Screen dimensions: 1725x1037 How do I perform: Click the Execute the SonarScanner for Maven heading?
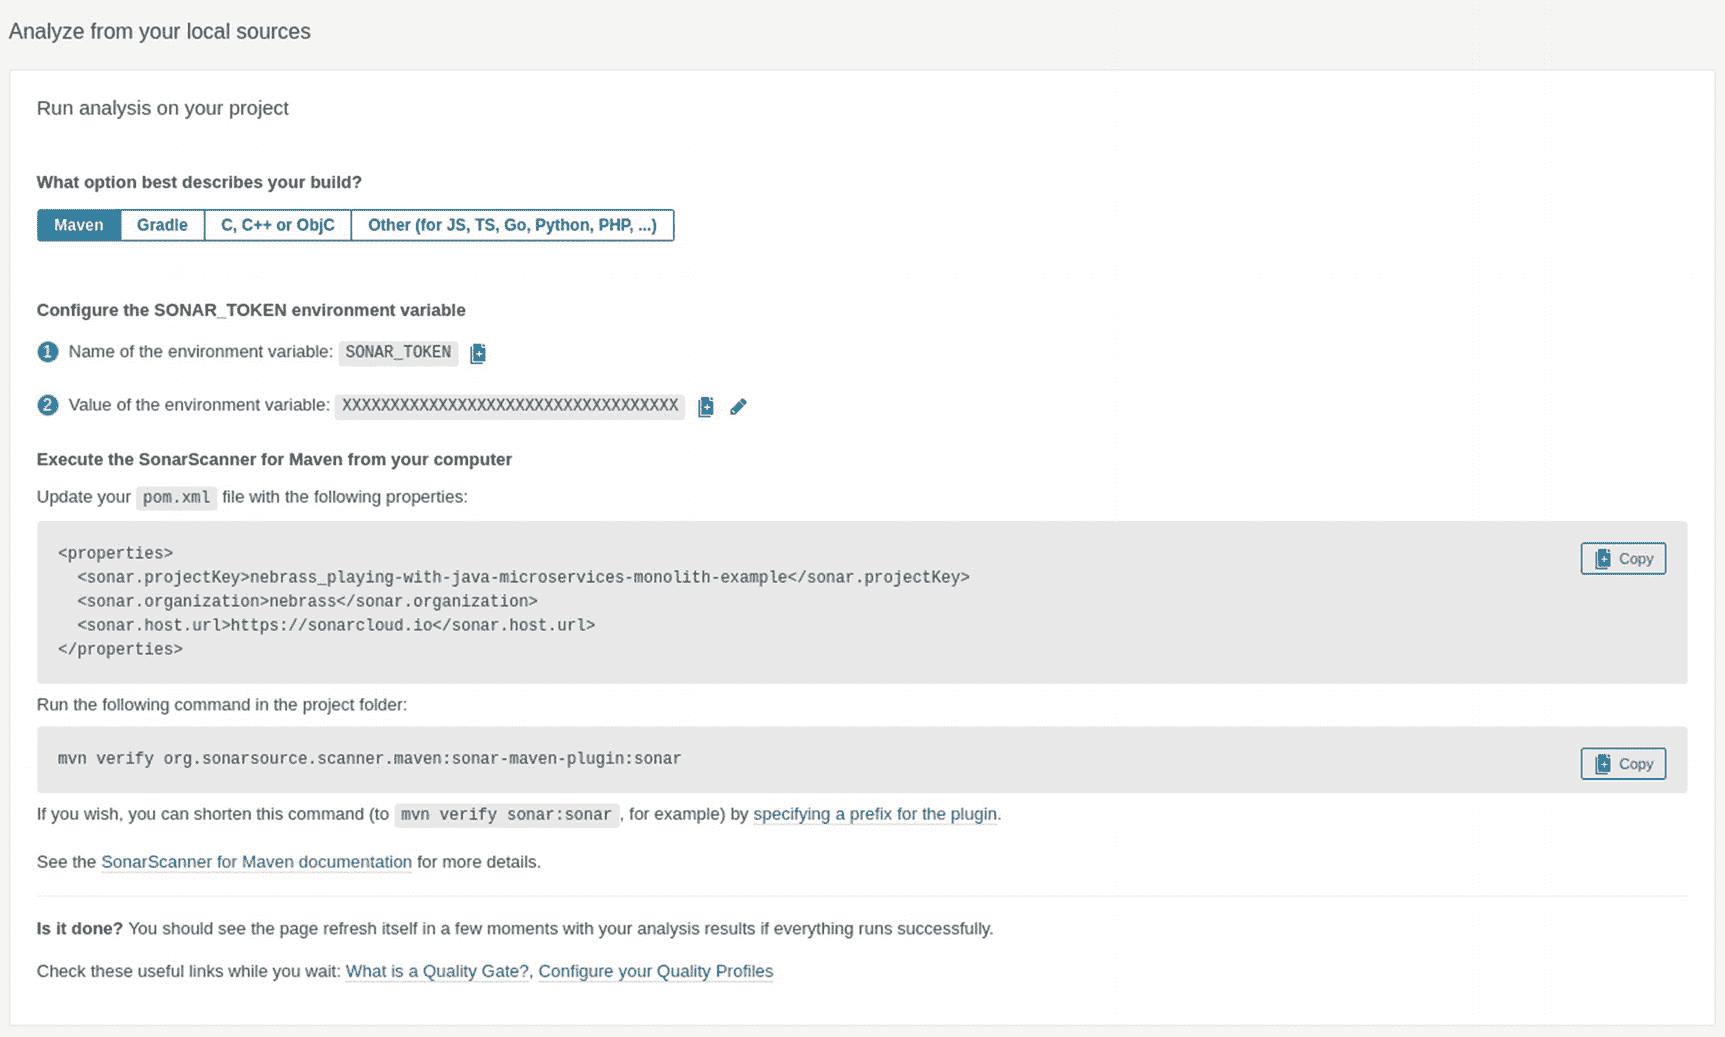(x=274, y=459)
